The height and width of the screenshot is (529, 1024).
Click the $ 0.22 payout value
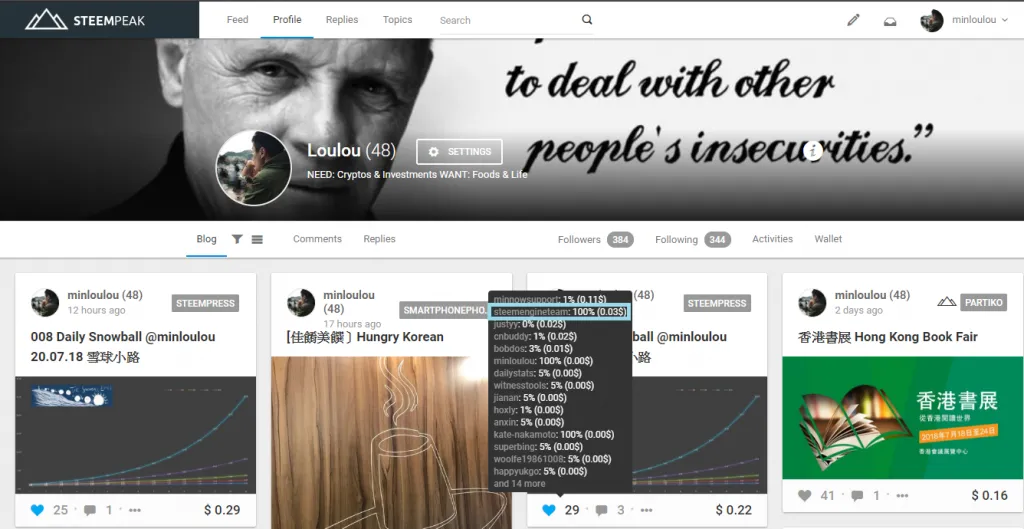click(x=733, y=510)
